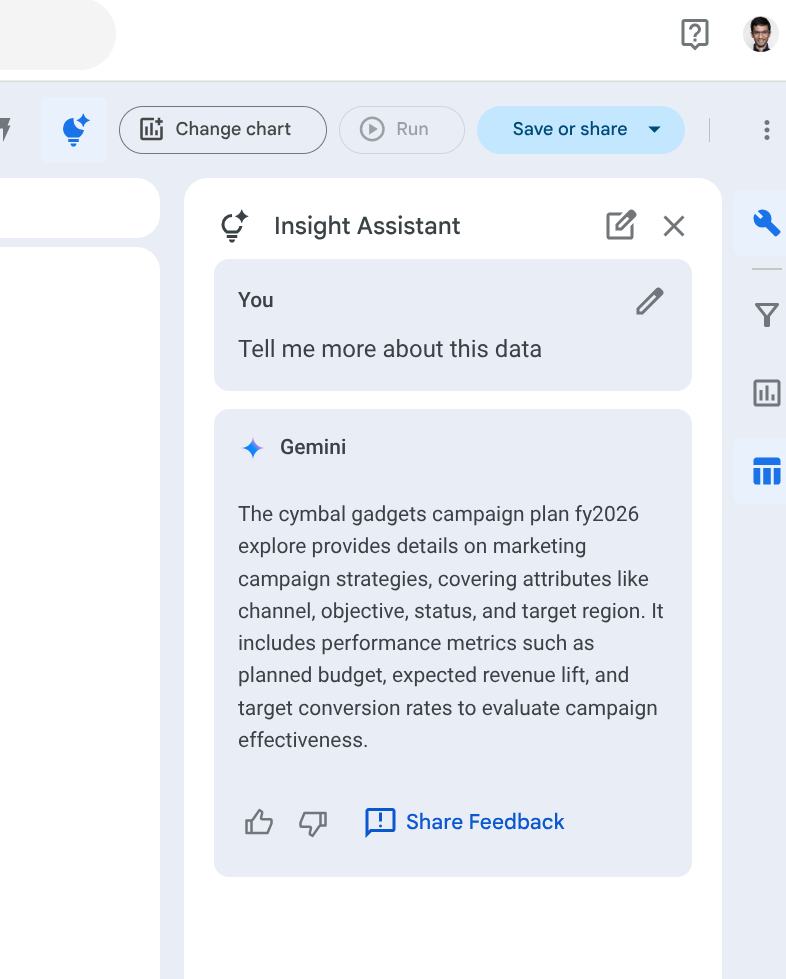The height and width of the screenshot is (979, 786).
Task: Open the visualization chart panel icon
Action: coord(766,393)
